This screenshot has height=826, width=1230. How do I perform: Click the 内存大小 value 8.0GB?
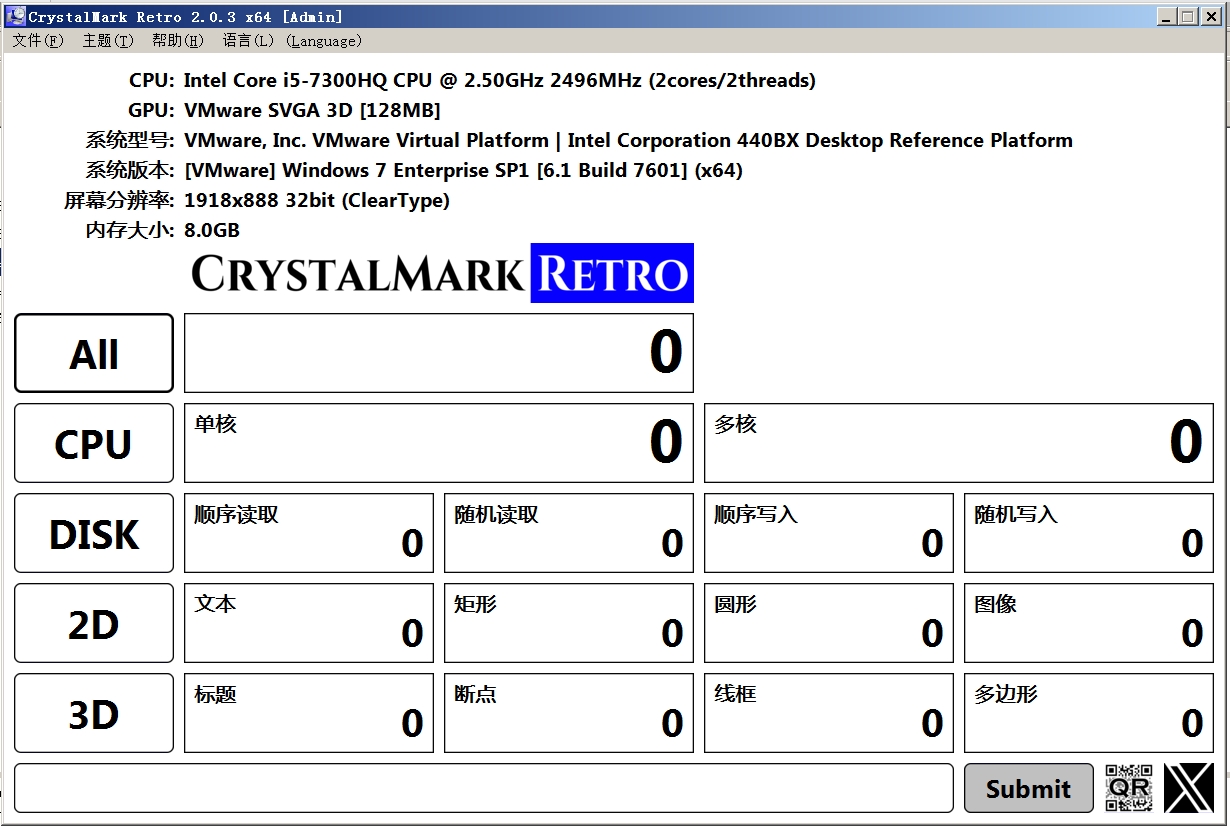coord(212,230)
